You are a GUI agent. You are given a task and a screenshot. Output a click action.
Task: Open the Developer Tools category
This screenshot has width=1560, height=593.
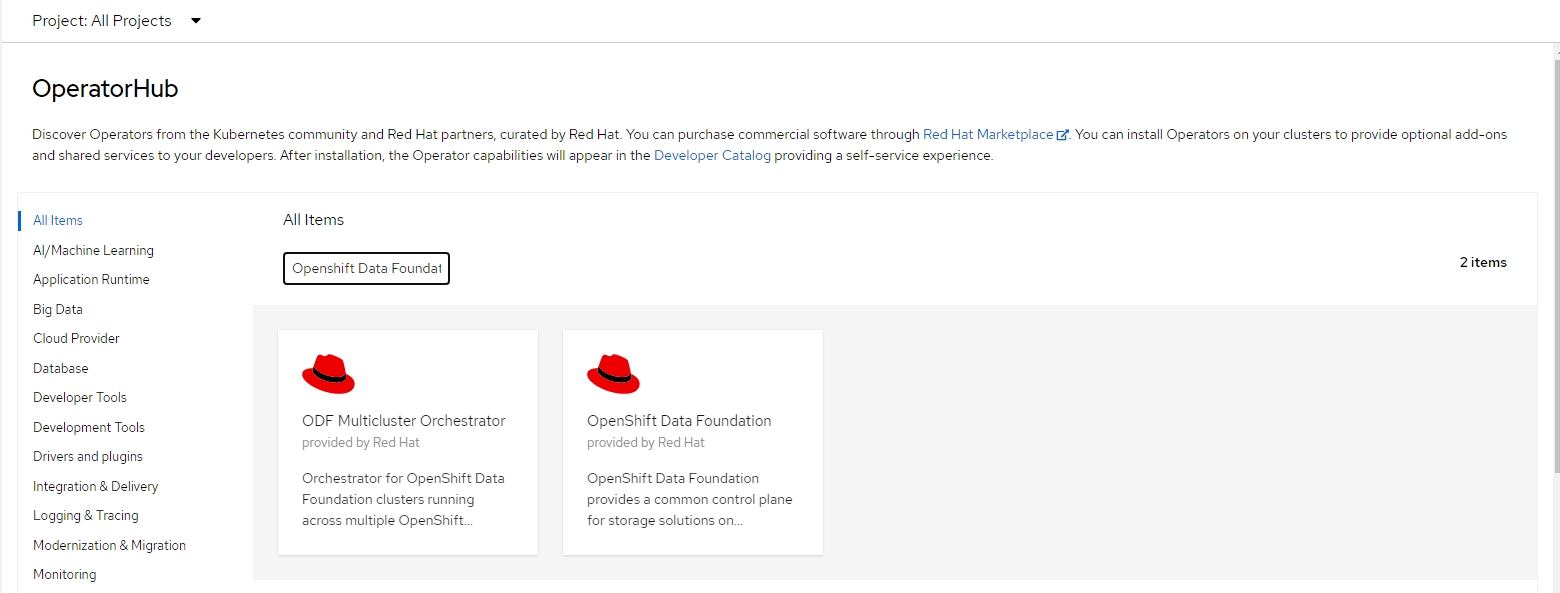80,398
